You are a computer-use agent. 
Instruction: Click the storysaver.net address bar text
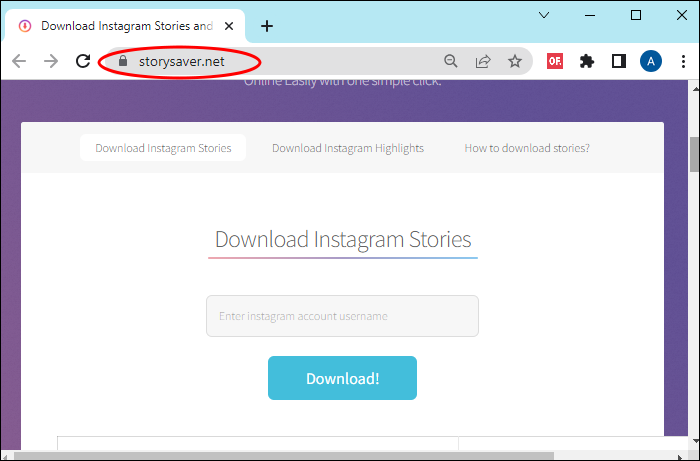pyautogui.click(x=182, y=61)
